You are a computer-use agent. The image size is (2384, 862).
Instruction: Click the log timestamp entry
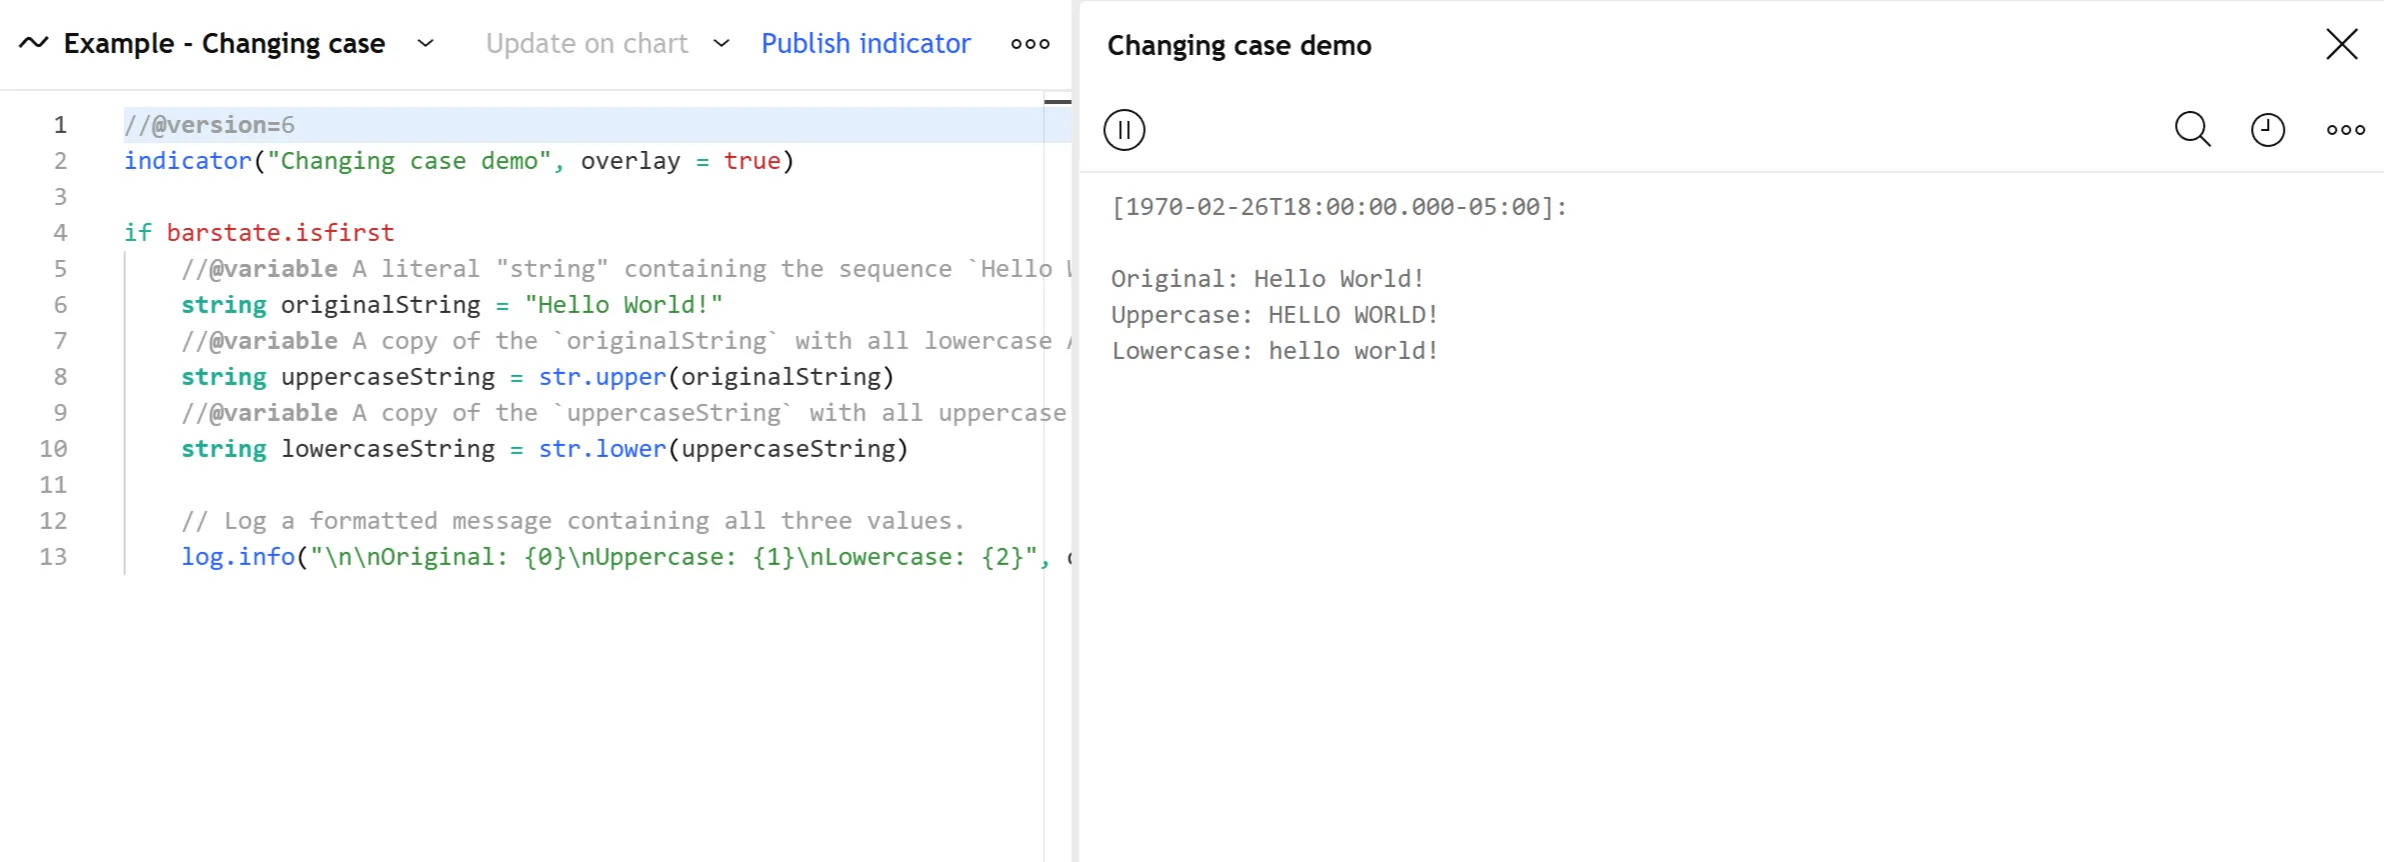click(x=1339, y=207)
